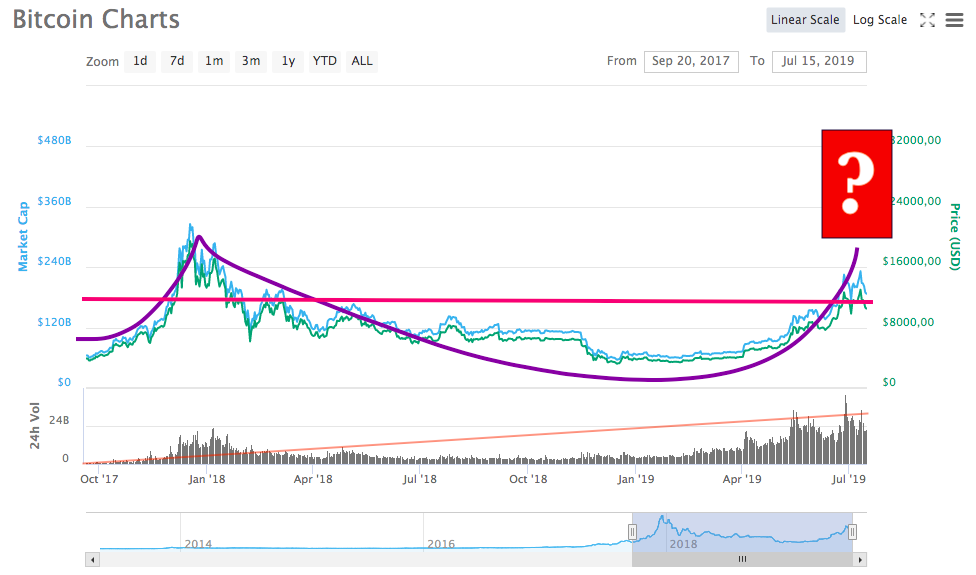976x575 pixels.
Task: Click the $120B axis label
Action: coord(54,322)
